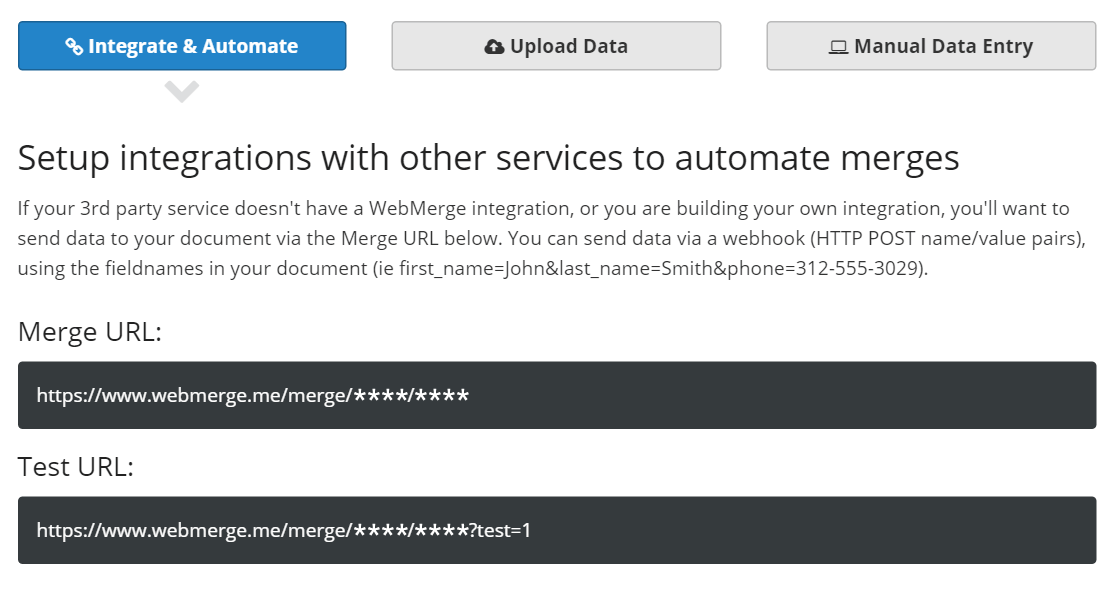Image resolution: width=1120 pixels, height=590 pixels.
Task: Click the 'Merge URL:' label
Action: pyautogui.click(x=90, y=332)
